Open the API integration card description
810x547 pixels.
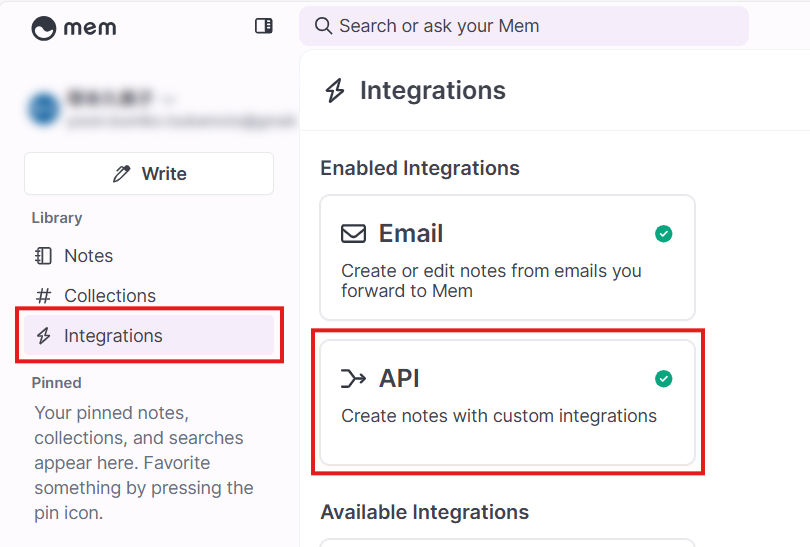(x=499, y=416)
